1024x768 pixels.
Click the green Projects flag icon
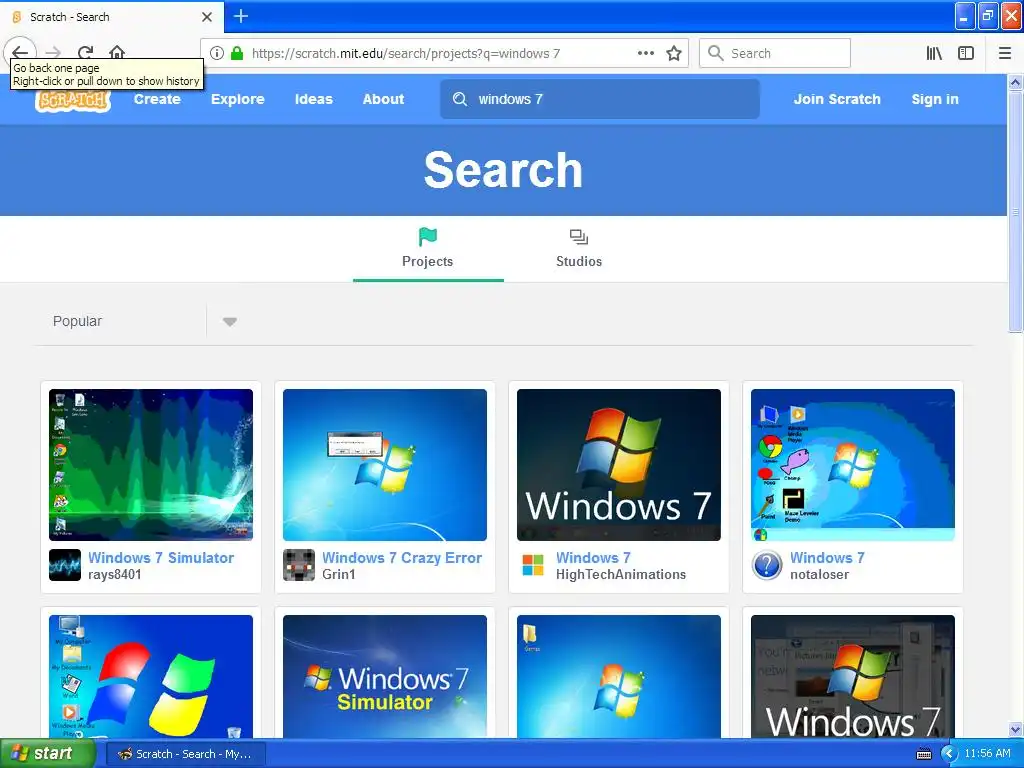click(x=428, y=236)
